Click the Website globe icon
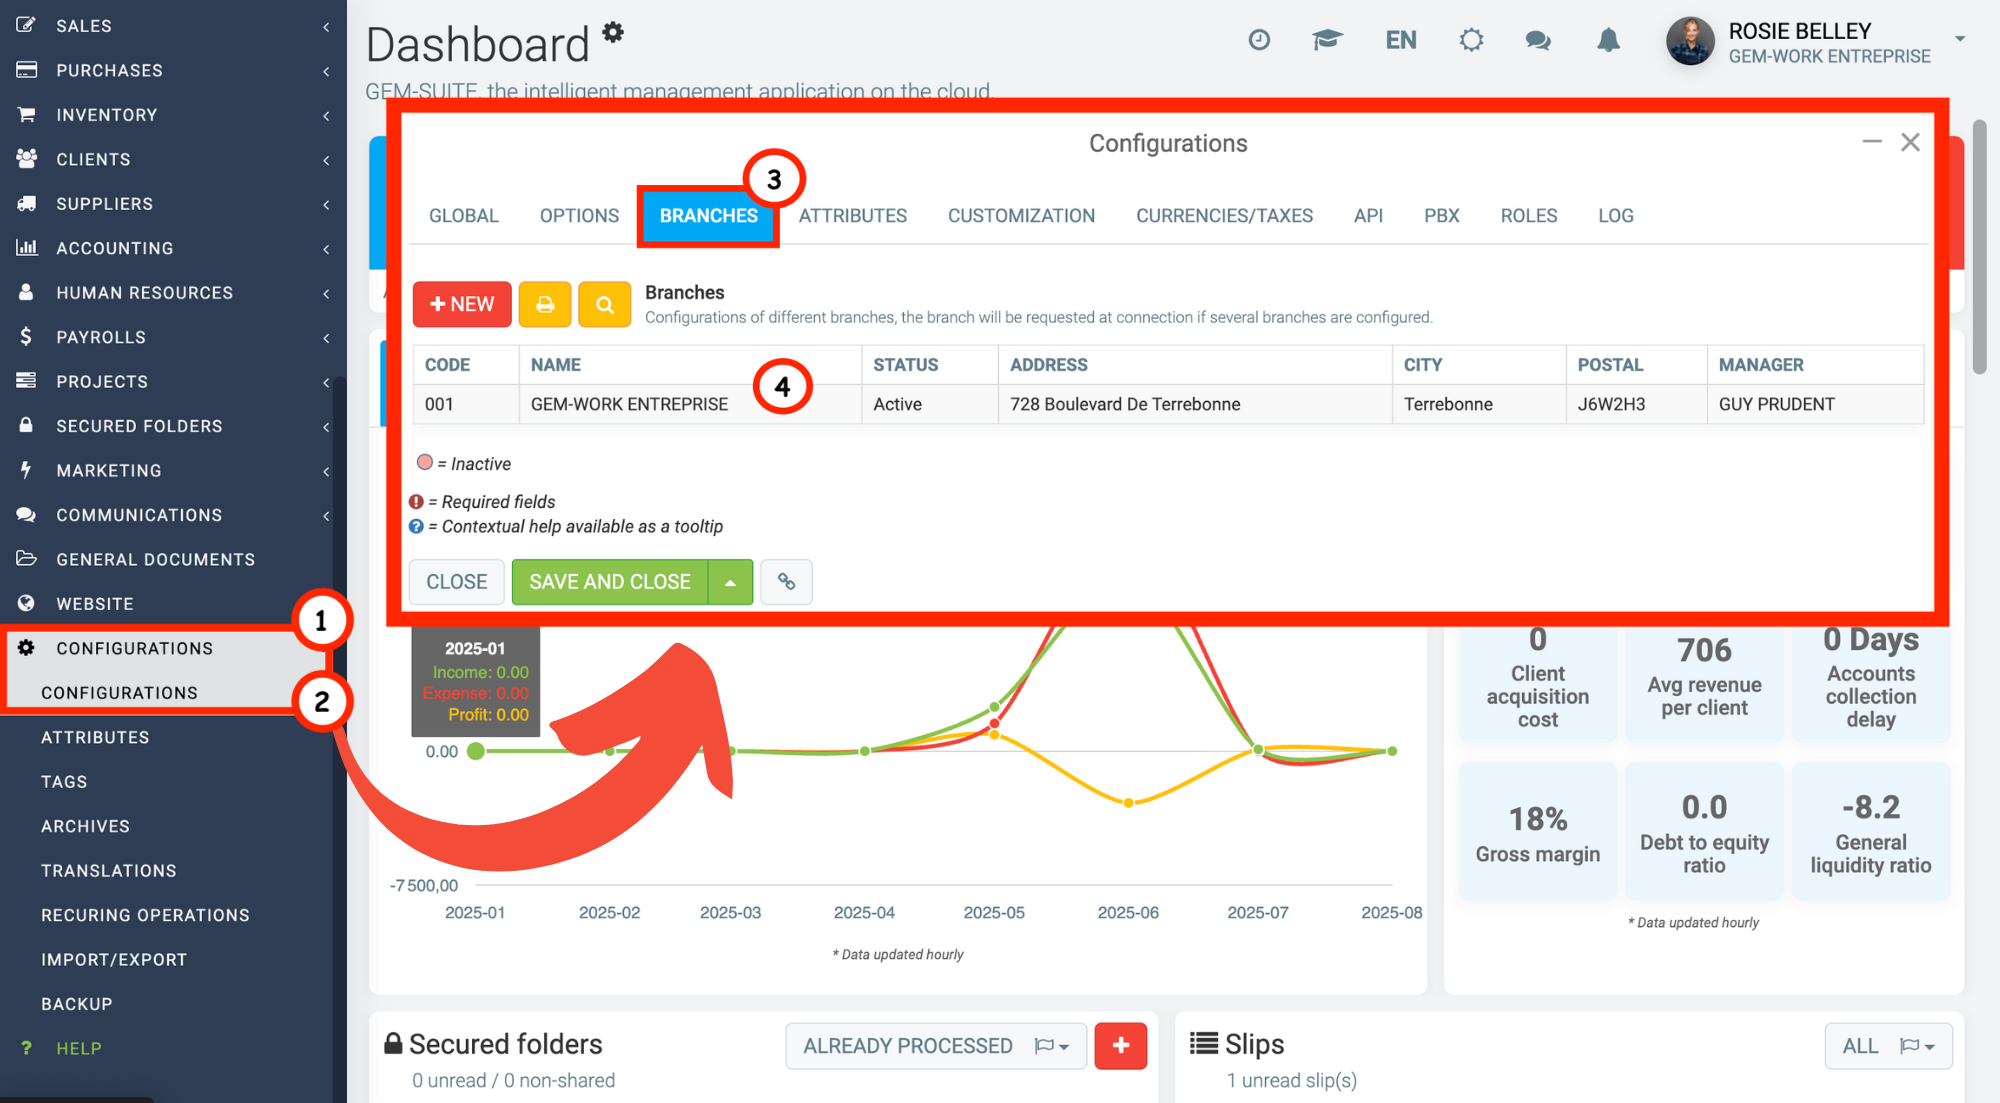 pos(27,603)
